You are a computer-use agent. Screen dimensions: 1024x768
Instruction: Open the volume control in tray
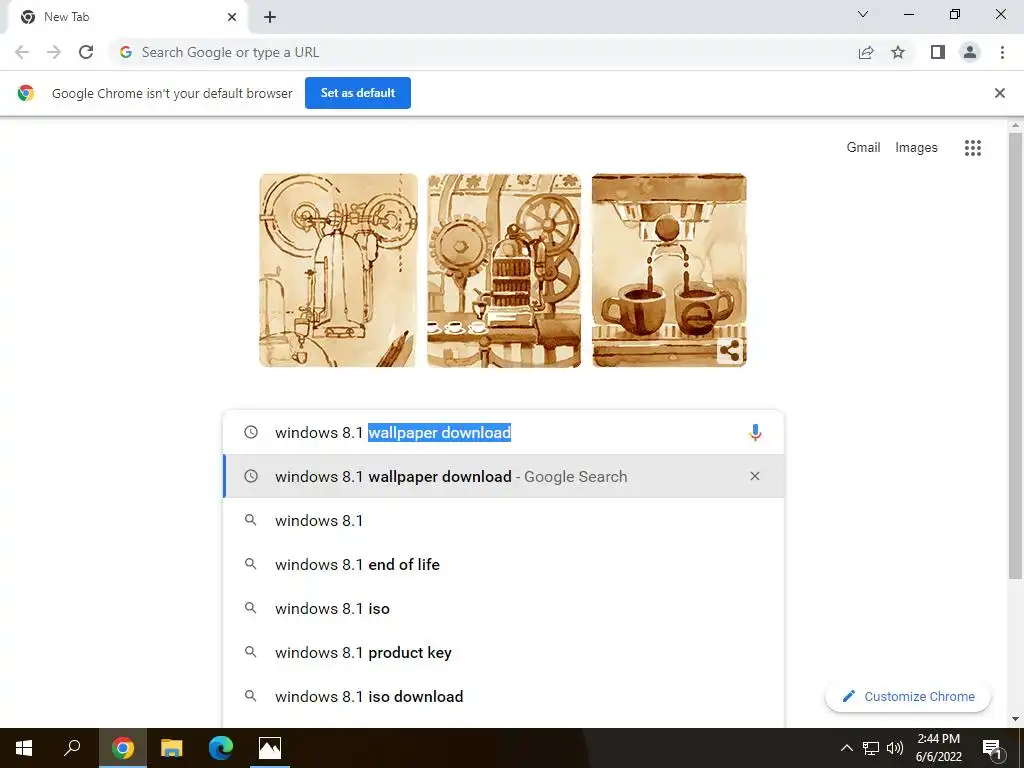pyautogui.click(x=895, y=748)
